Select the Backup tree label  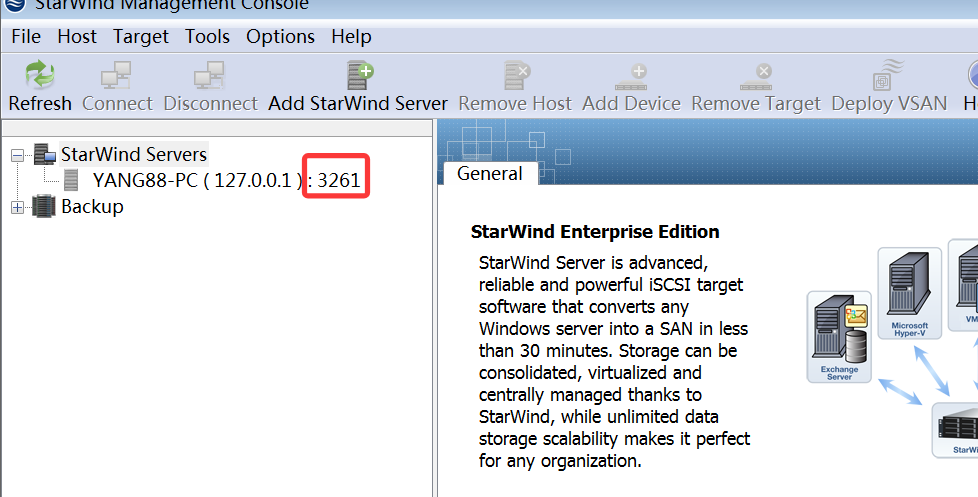(92, 206)
